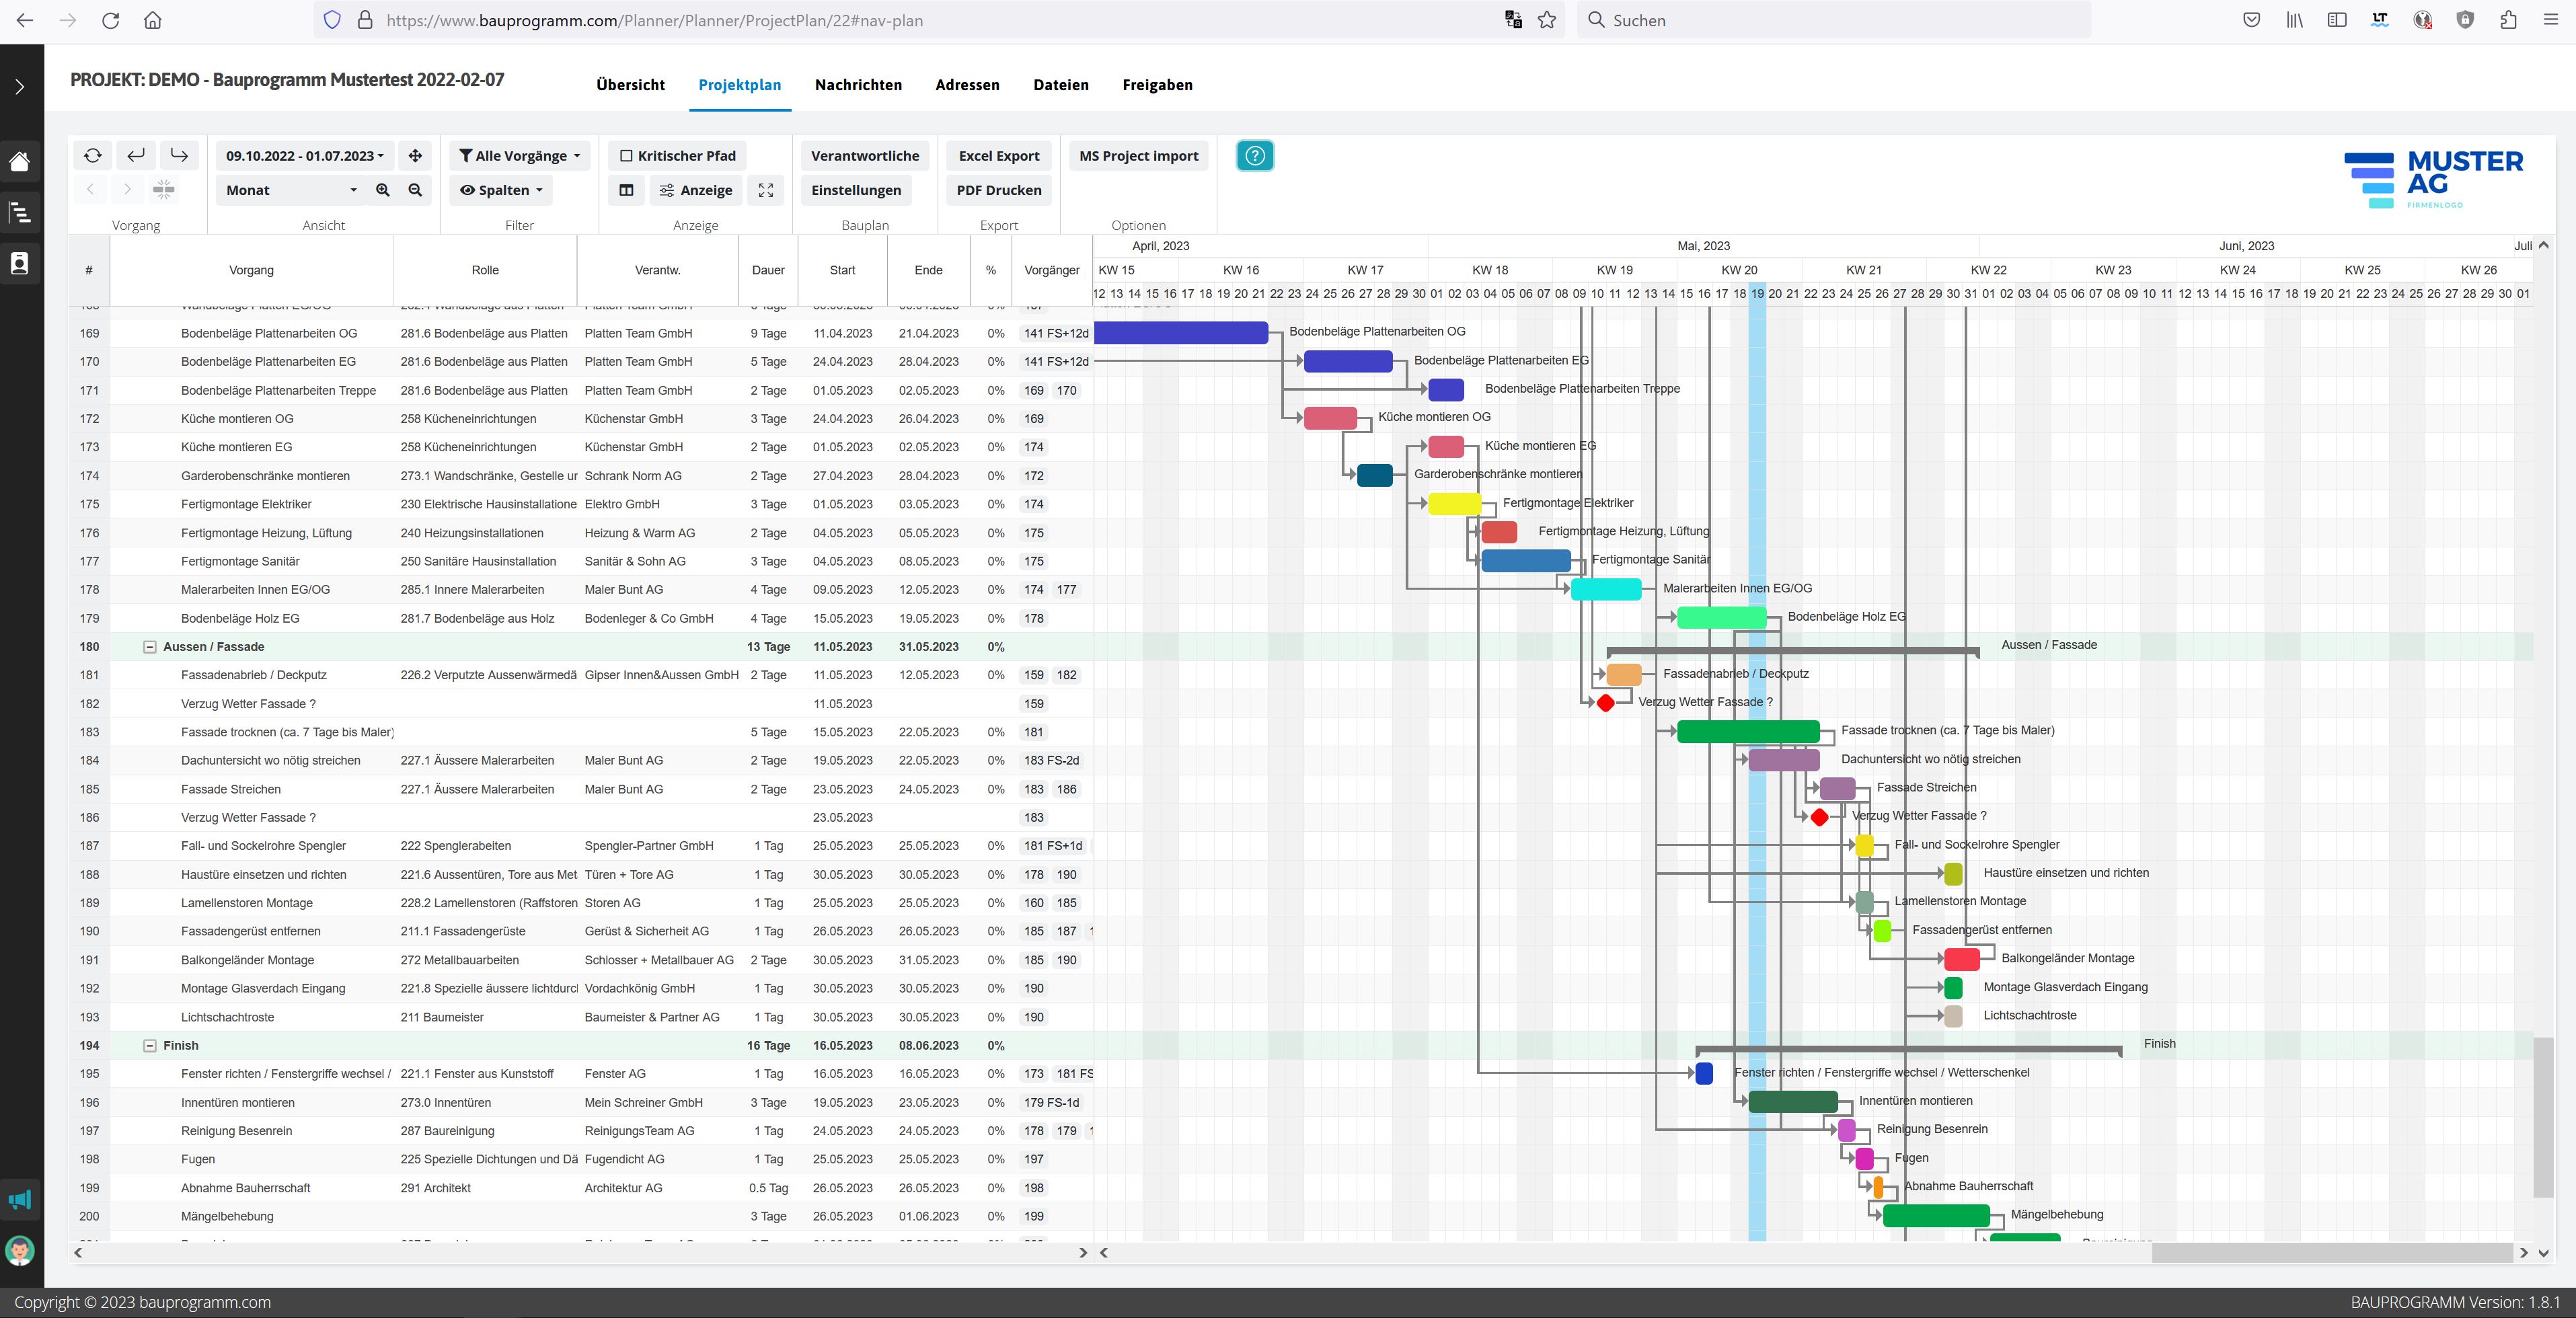Open the Monat zoom level dropdown
The height and width of the screenshot is (1318, 2576).
point(290,190)
